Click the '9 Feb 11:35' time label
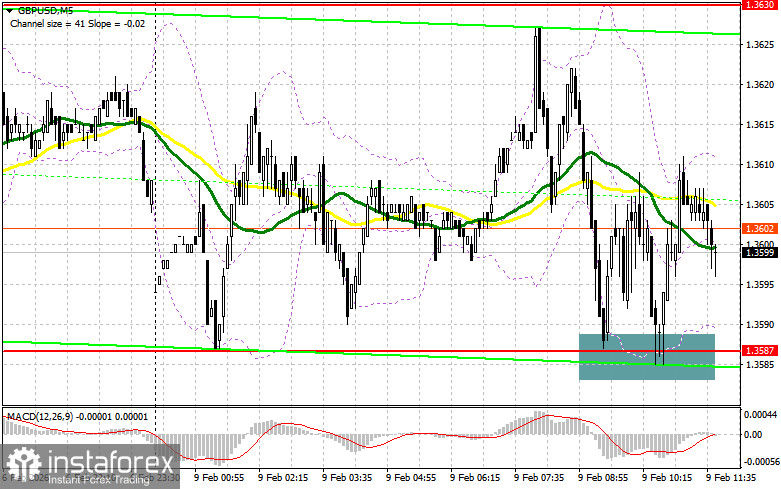 point(731,478)
